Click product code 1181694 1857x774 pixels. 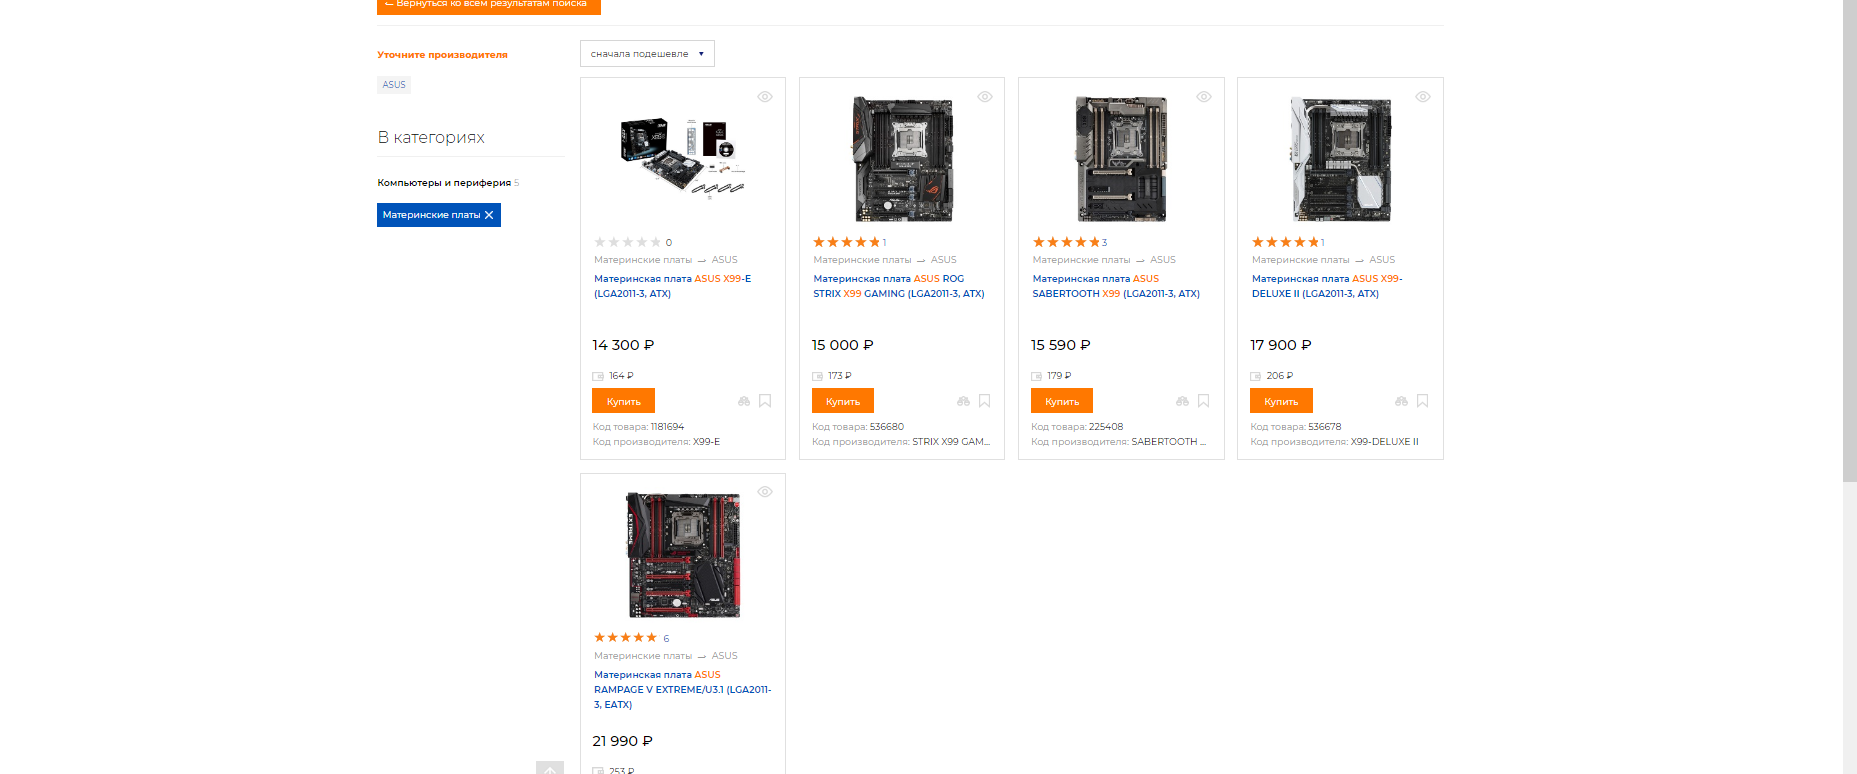tap(667, 427)
